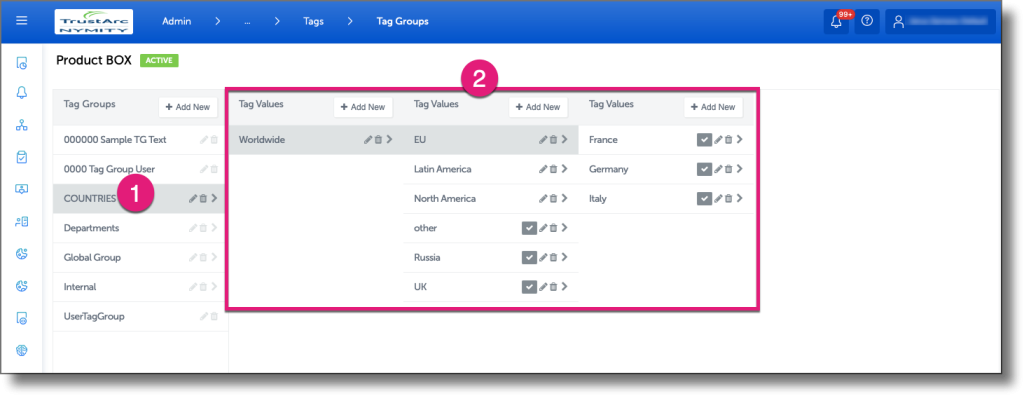Viewport: 1024px width, 396px height.
Task: Delete the Russia tag value
Action: (x=553, y=257)
